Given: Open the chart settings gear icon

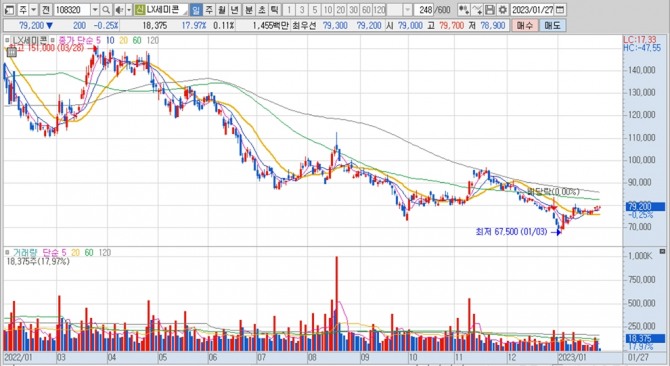Looking at the screenshot, I should click(503, 10).
